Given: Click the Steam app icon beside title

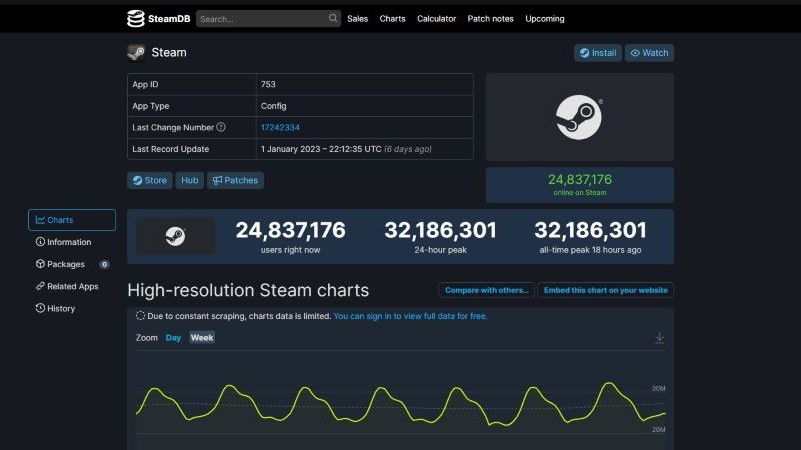Looking at the screenshot, I should click(136, 52).
